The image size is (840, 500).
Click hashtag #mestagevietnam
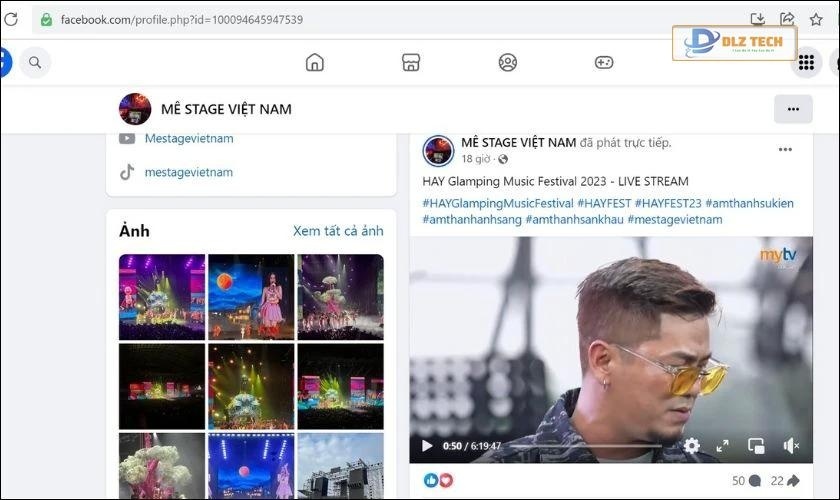click(x=675, y=219)
